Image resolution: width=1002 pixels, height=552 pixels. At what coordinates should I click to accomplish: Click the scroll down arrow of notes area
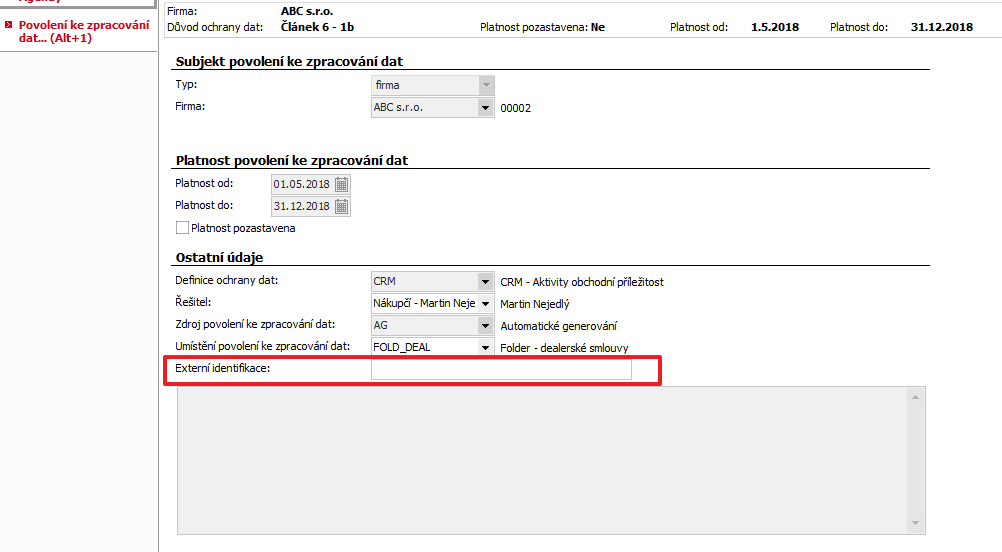(x=915, y=523)
